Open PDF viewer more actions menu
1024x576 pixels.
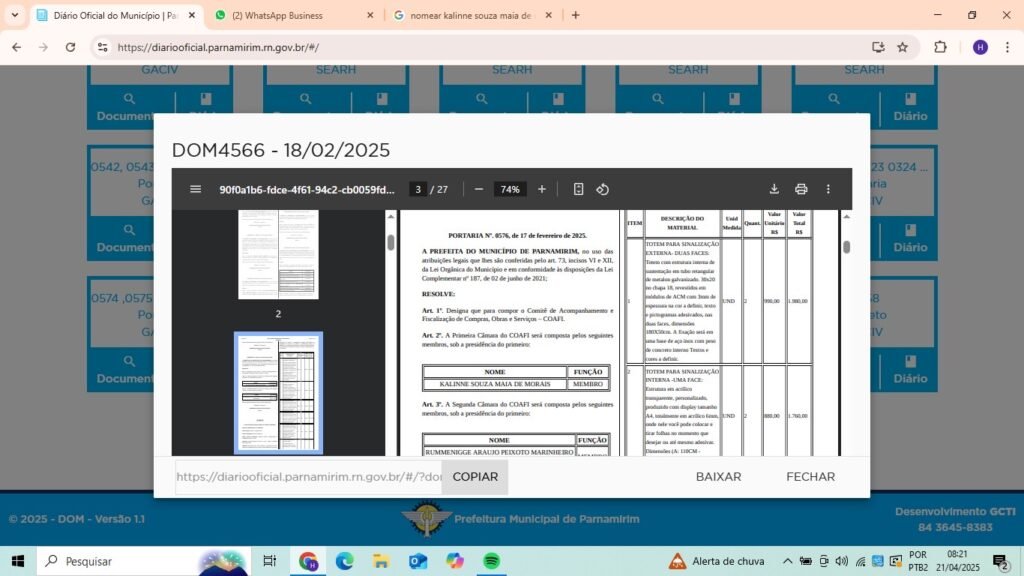click(x=828, y=189)
